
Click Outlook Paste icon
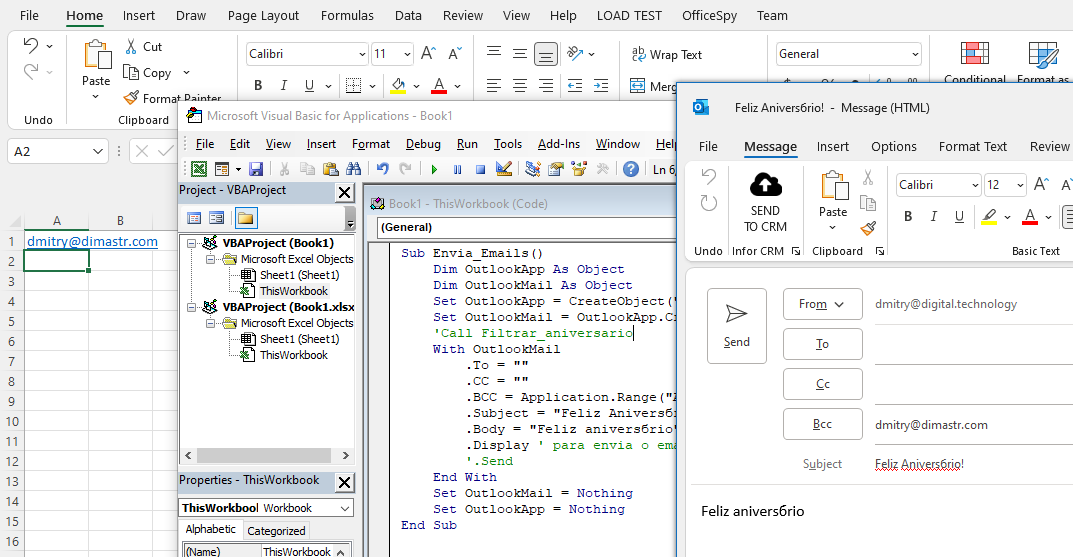click(833, 186)
